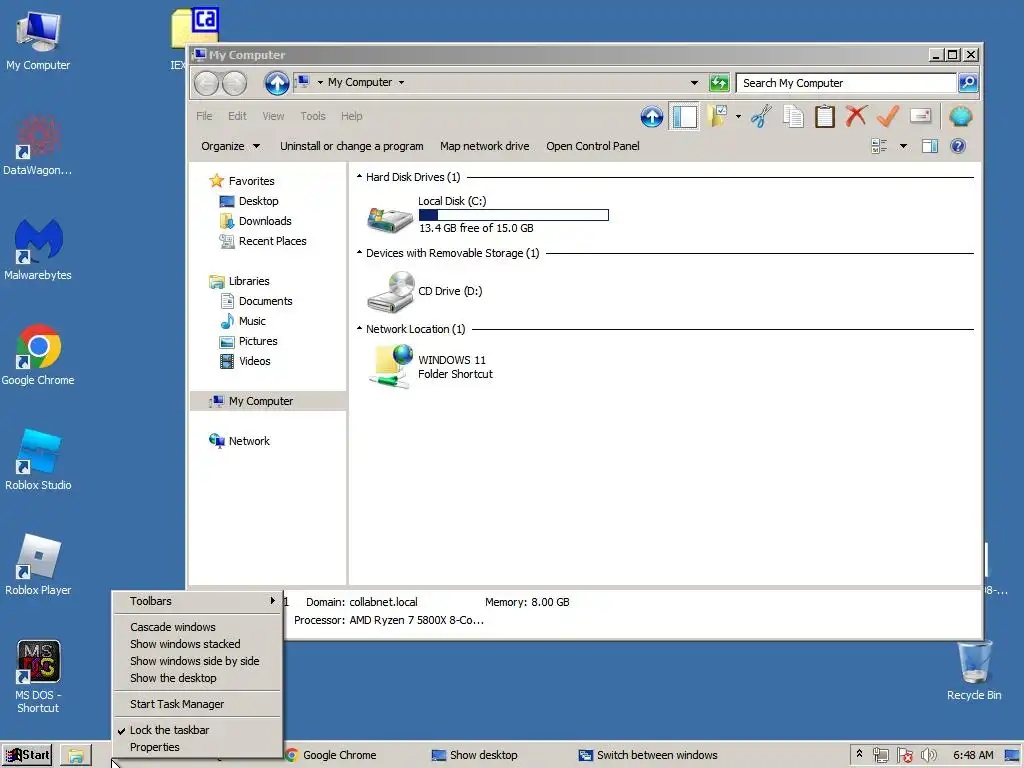1024x768 pixels.
Task: Select Videos library
Action: coord(254,361)
